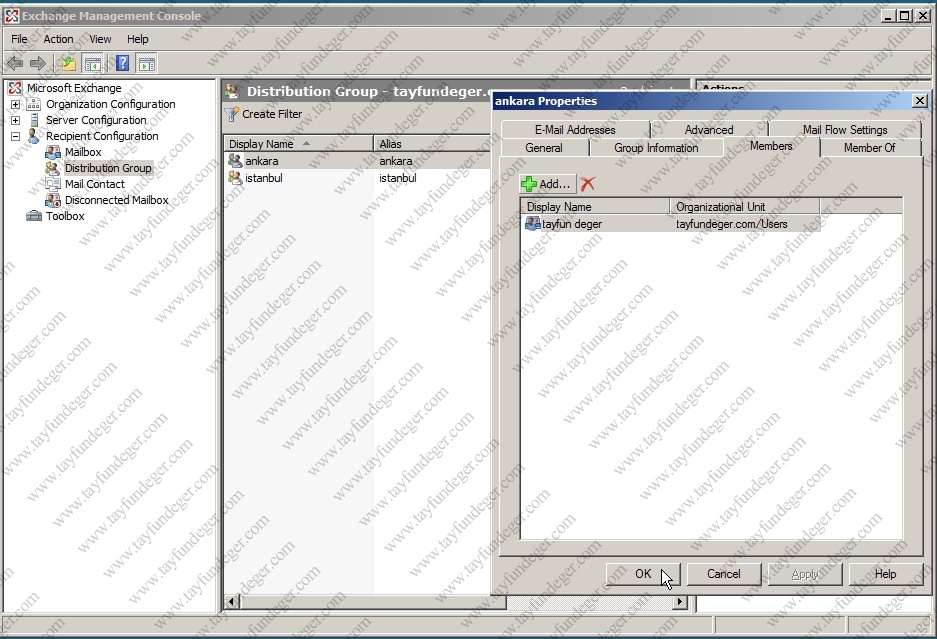Click Cancel in ankara Properties
The height and width of the screenshot is (639, 937).
724,574
